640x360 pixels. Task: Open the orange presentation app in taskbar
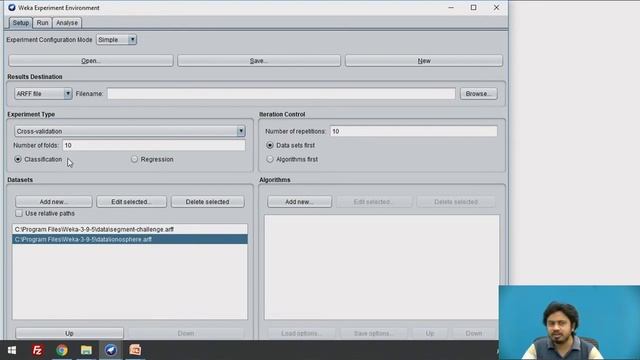135,350
